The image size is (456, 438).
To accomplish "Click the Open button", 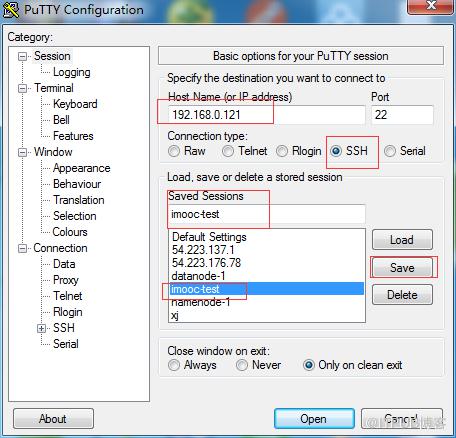I will [314, 419].
